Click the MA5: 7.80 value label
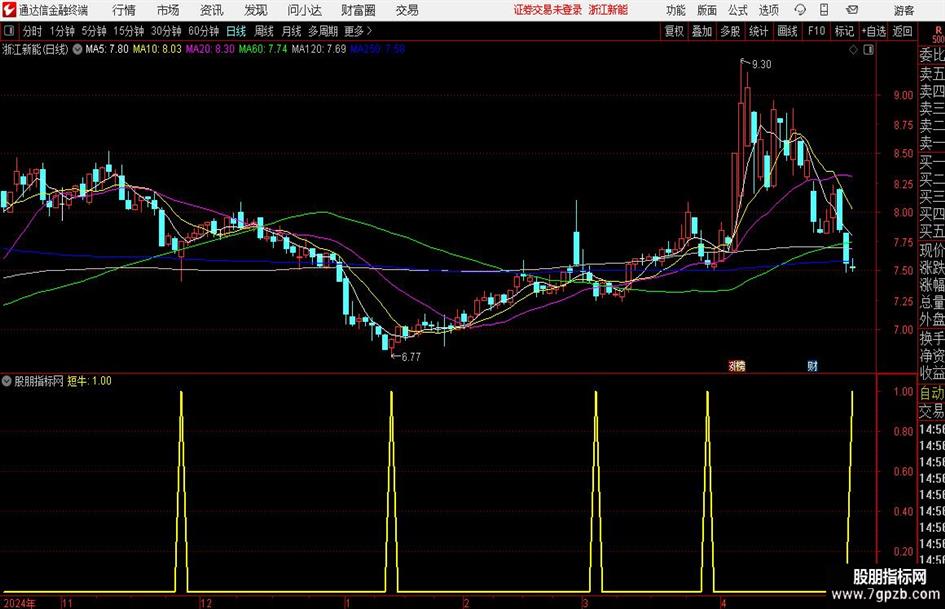 [107, 49]
